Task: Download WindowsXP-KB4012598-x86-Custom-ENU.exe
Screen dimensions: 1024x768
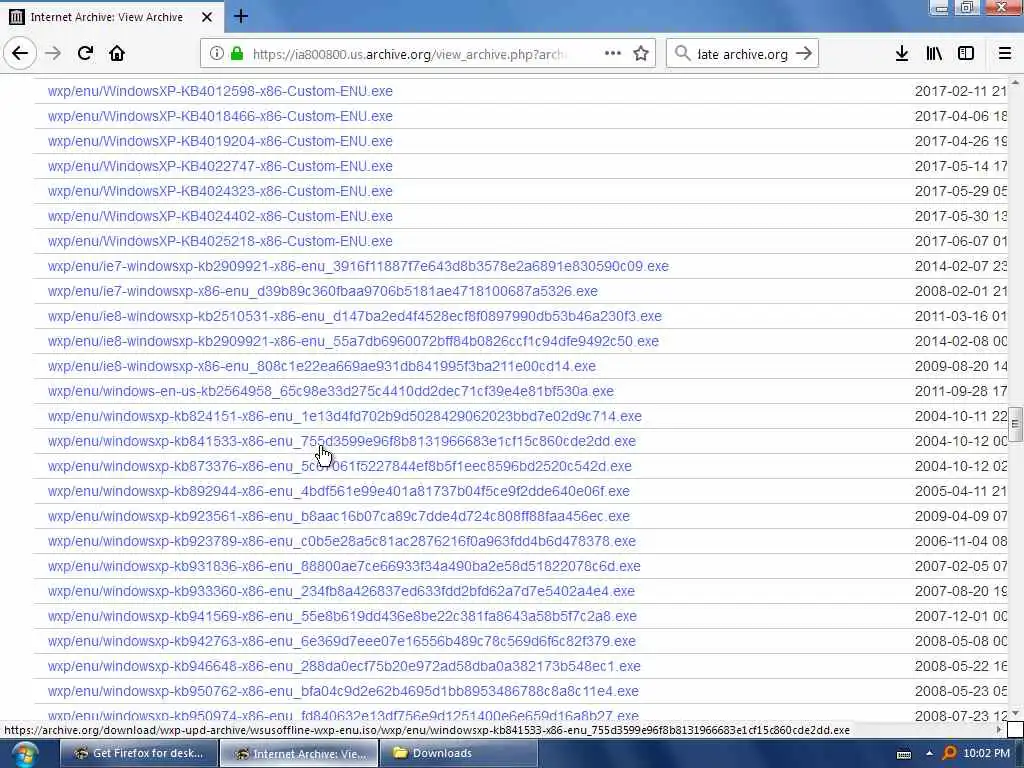Action: point(220,91)
